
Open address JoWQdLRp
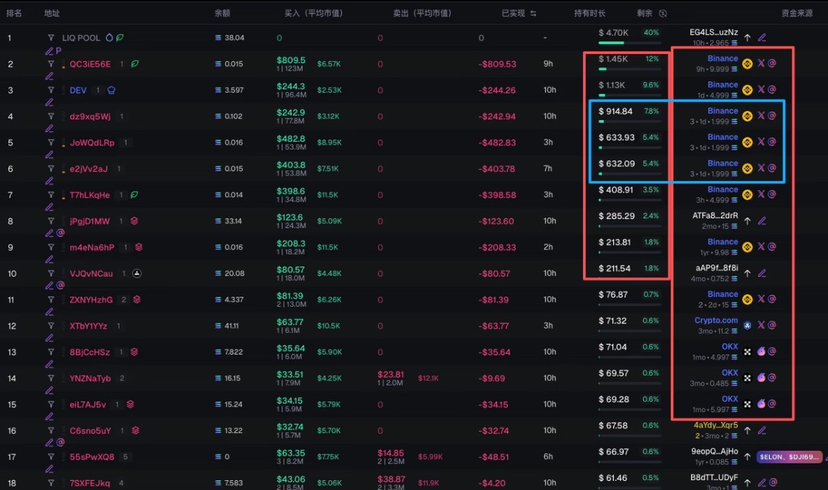pyautogui.click(x=92, y=143)
